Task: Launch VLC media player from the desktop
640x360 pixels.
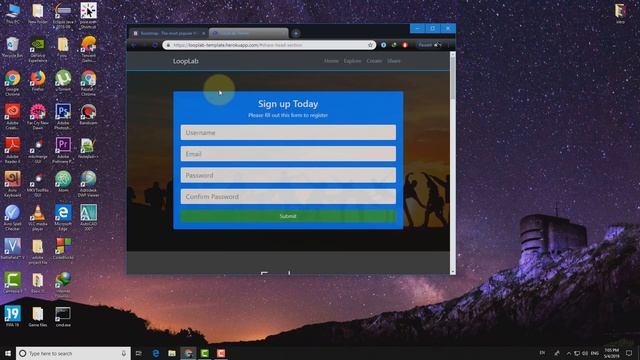Action: (x=38, y=218)
